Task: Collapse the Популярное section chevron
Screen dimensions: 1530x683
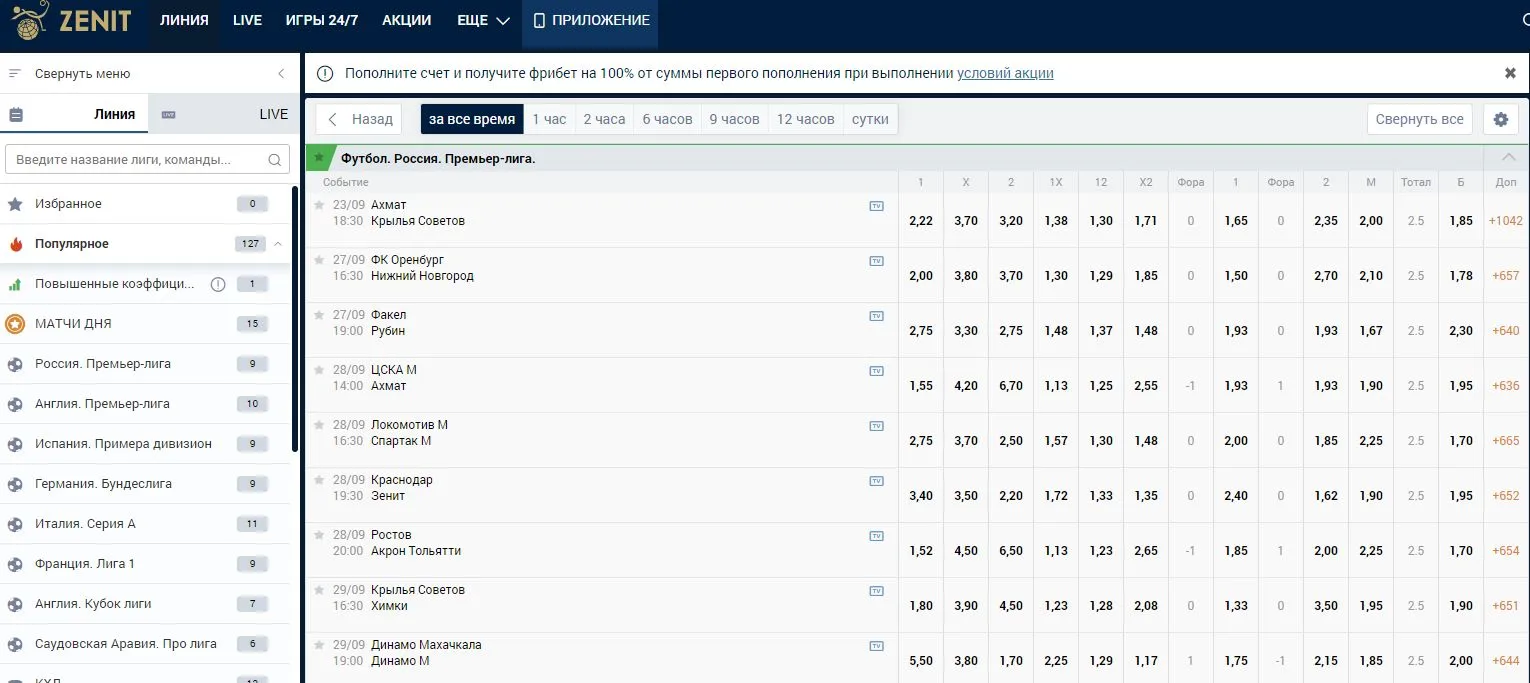Action: click(x=278, y=244)
